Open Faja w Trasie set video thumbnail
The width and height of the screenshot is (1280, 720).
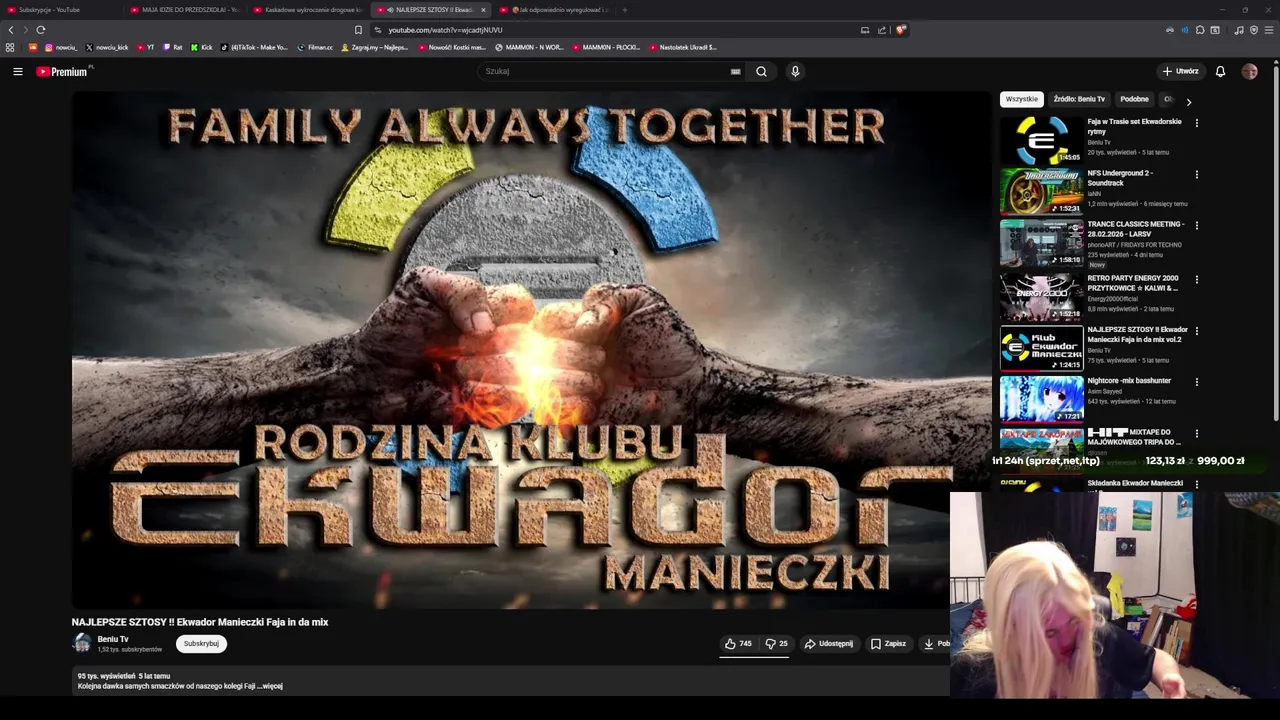1041,140
